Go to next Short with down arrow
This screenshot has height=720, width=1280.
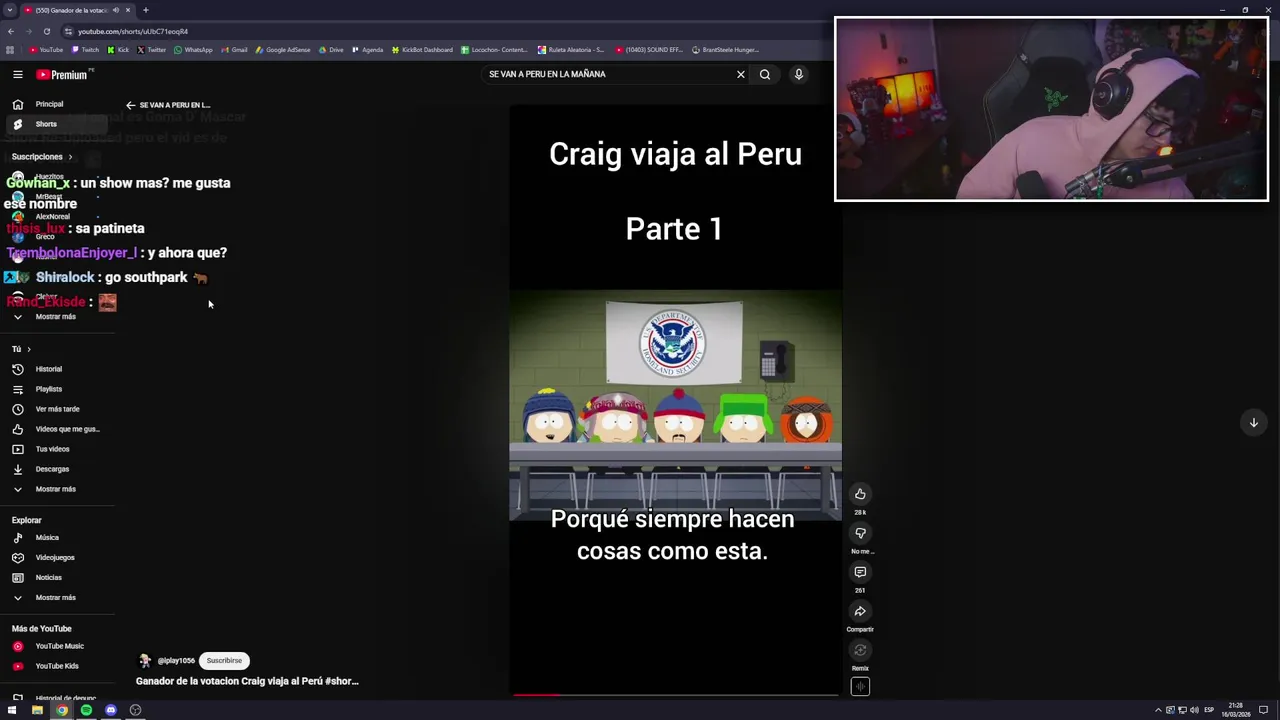[x=1253, y=422]
